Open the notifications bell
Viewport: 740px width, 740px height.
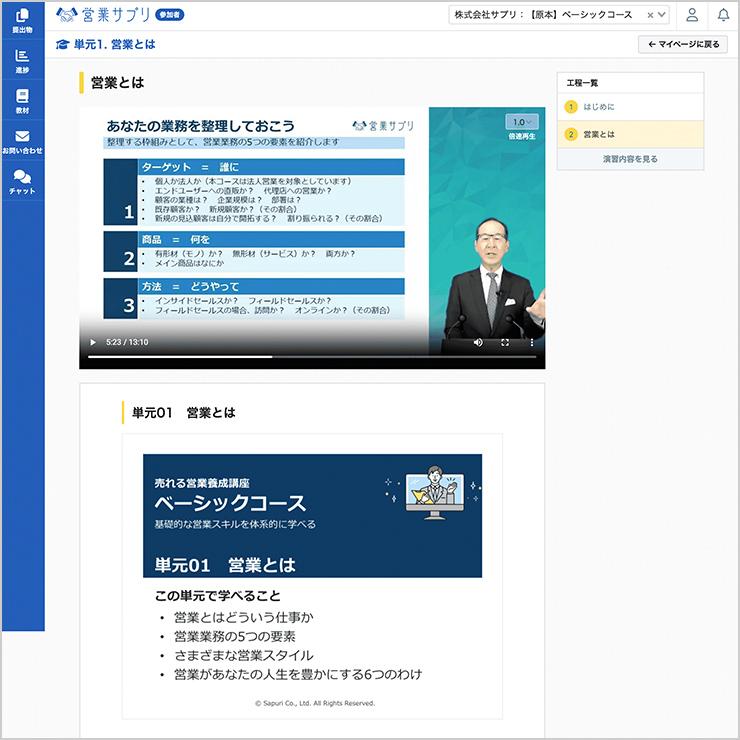point(723,15)
